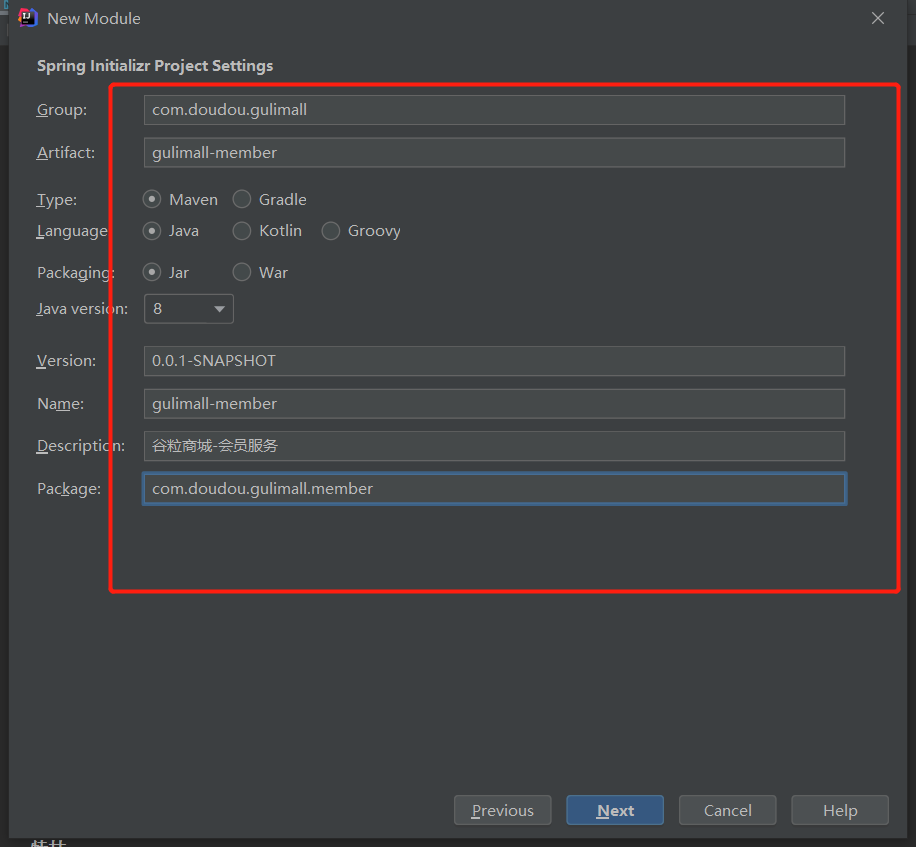
Task: Click the Group input field
Action: pos(494,110)
